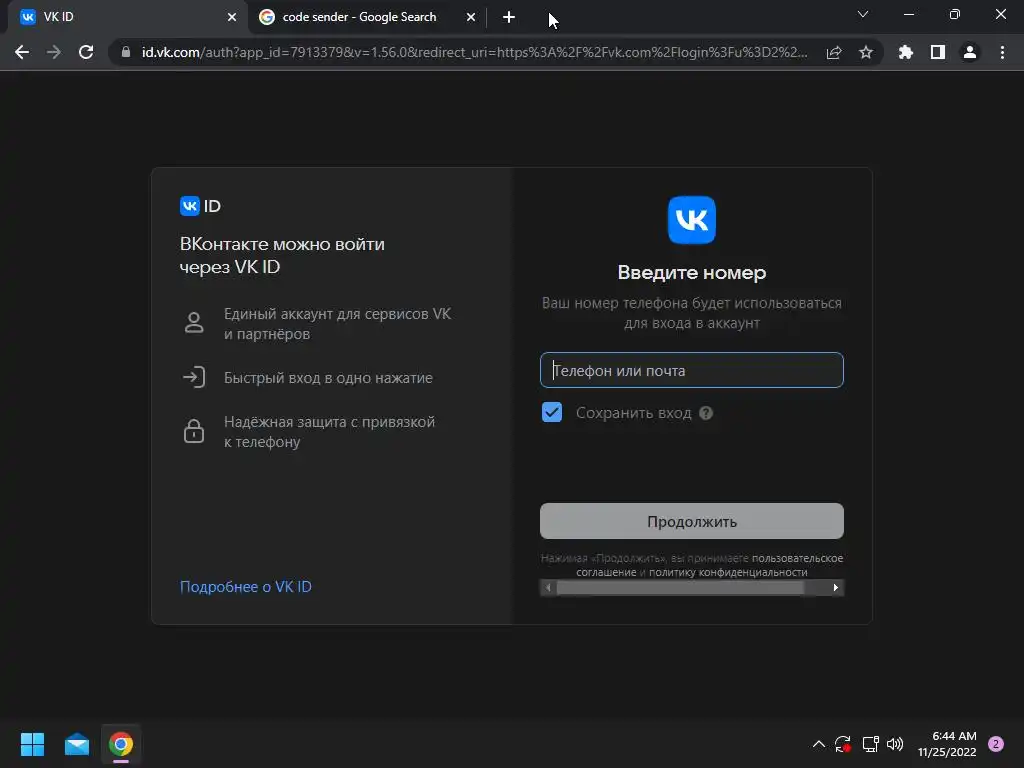
Task: Open the Chrome three-dot menu
Action: pyautogui.click(x=1002, y=52)
